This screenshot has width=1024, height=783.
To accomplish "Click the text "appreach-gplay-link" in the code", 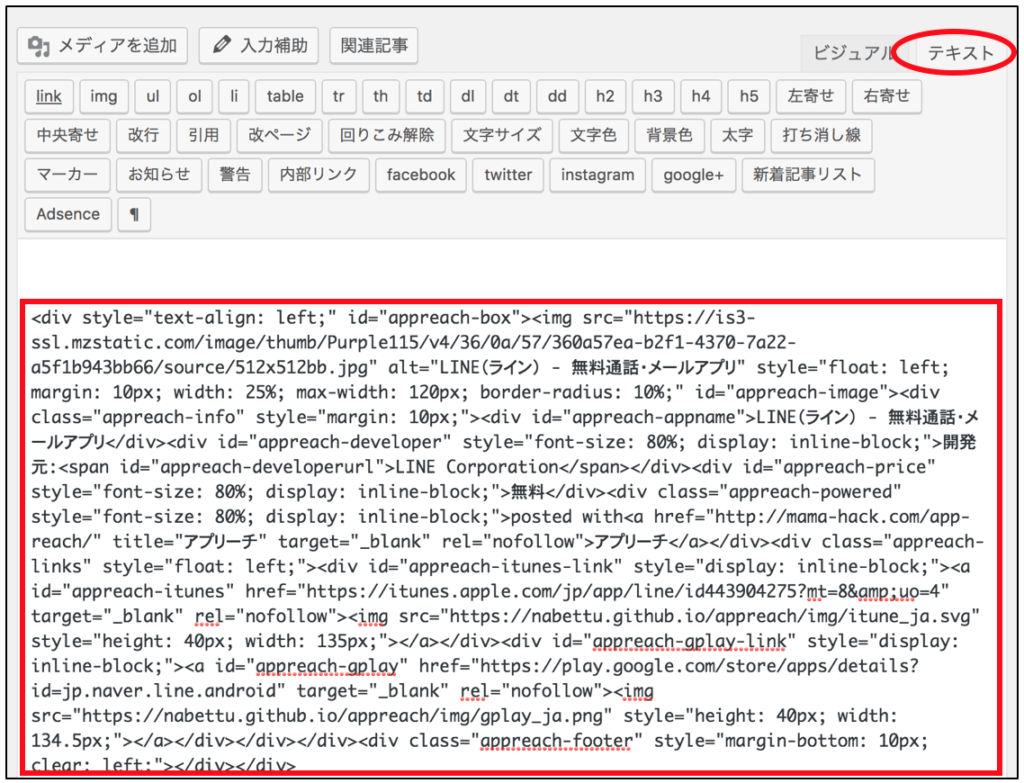I will click(x=690, y=641).
